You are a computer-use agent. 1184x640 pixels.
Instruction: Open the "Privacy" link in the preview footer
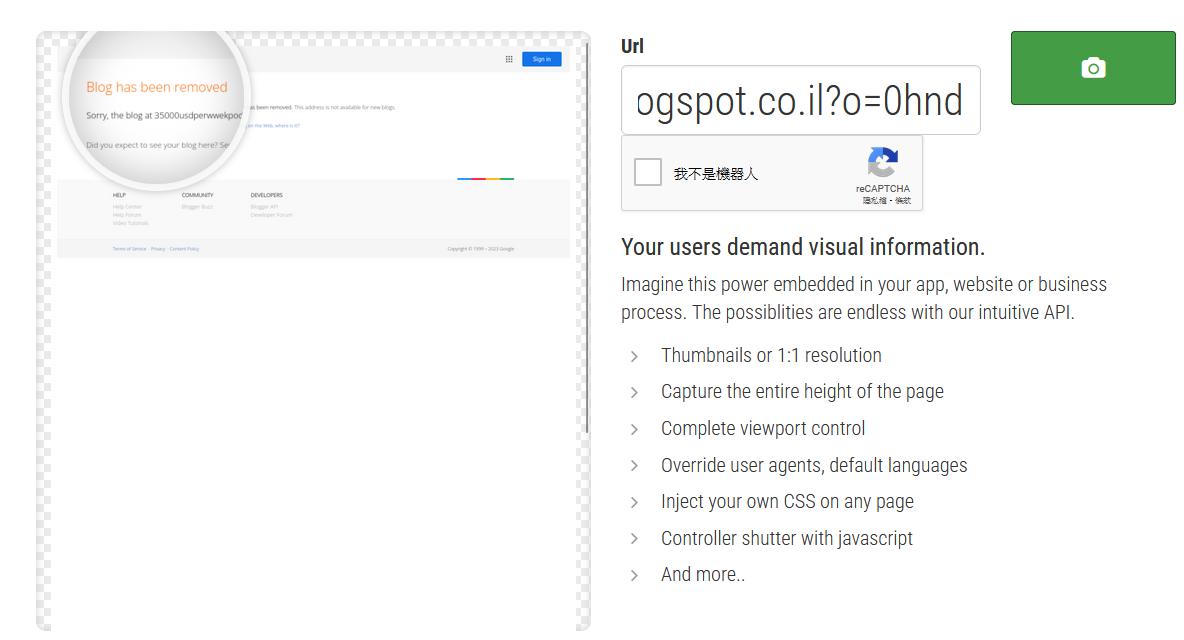click(x=158, y=248)
